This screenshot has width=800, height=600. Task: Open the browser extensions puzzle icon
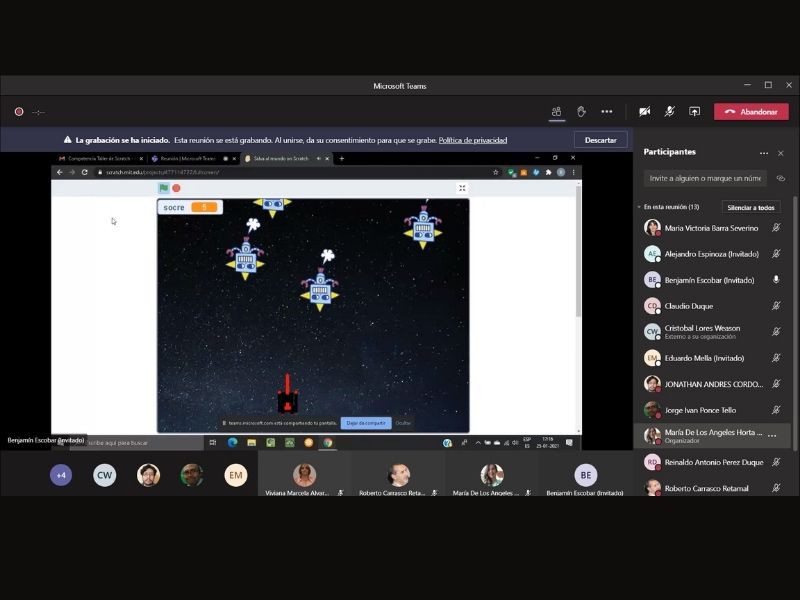pyautogui.click(x=548, y=172)
